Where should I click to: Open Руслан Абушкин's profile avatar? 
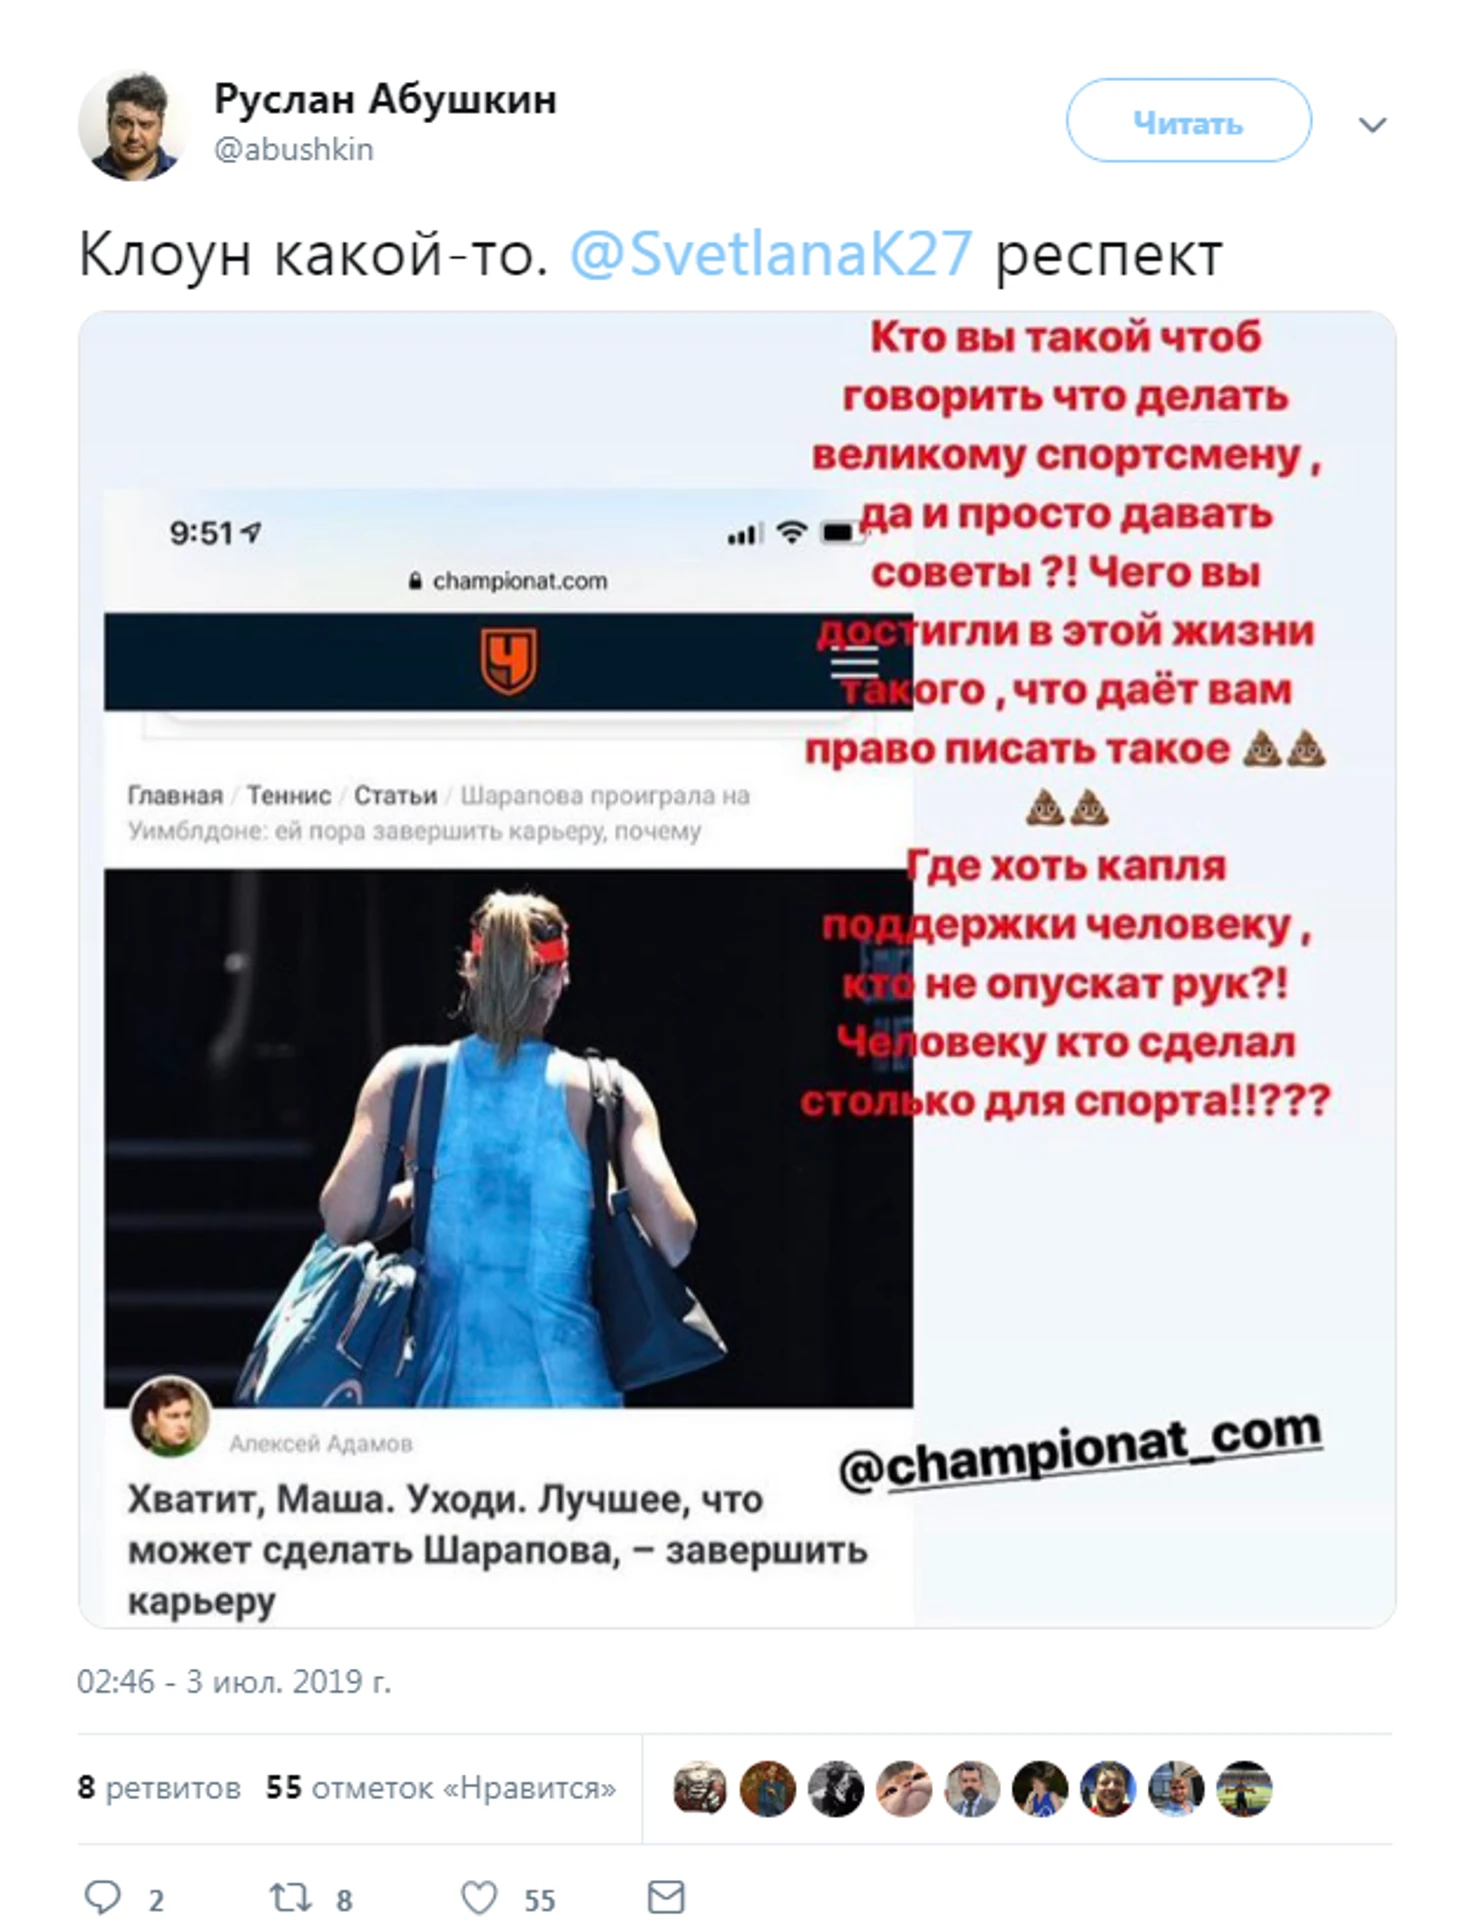pos(133,125)
